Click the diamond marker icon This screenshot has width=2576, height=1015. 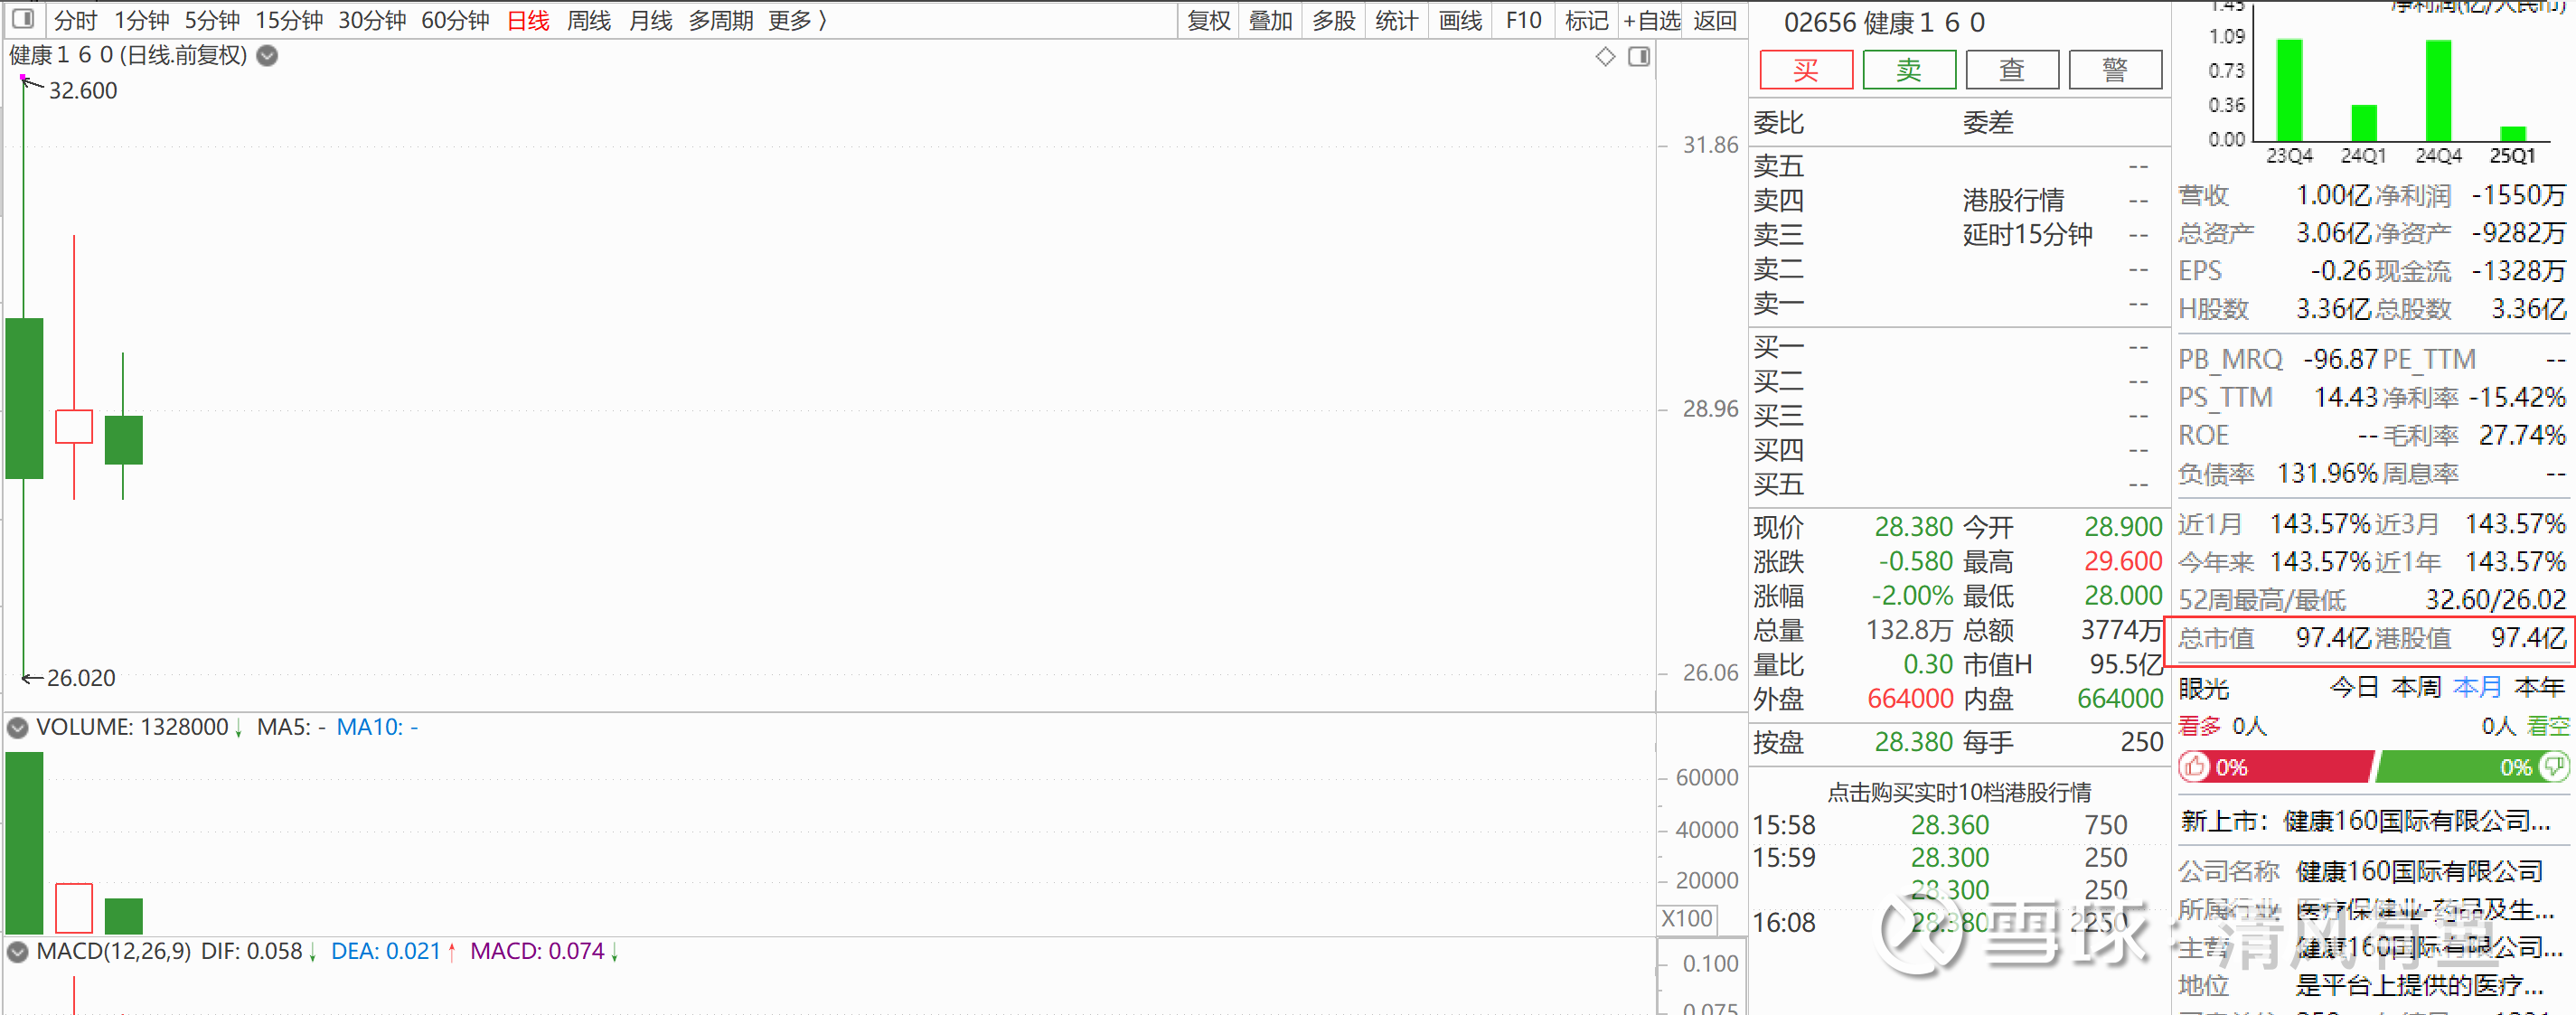click(1605, 57)
